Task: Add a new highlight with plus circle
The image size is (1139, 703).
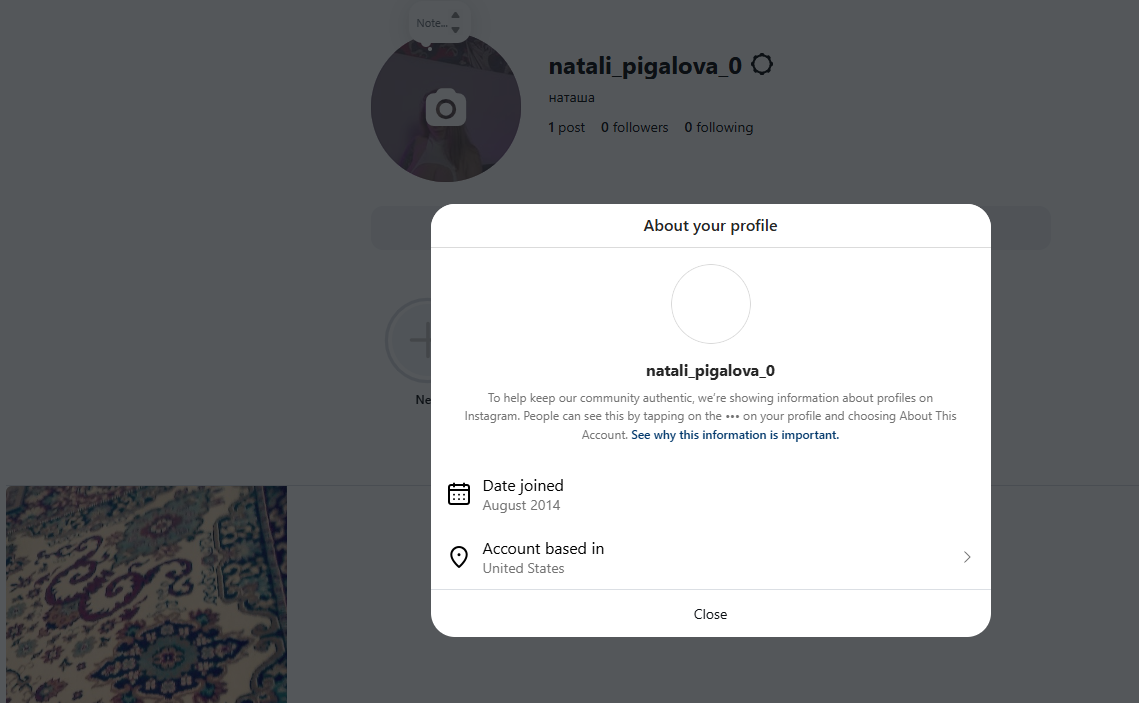Action: pos(409,340)
